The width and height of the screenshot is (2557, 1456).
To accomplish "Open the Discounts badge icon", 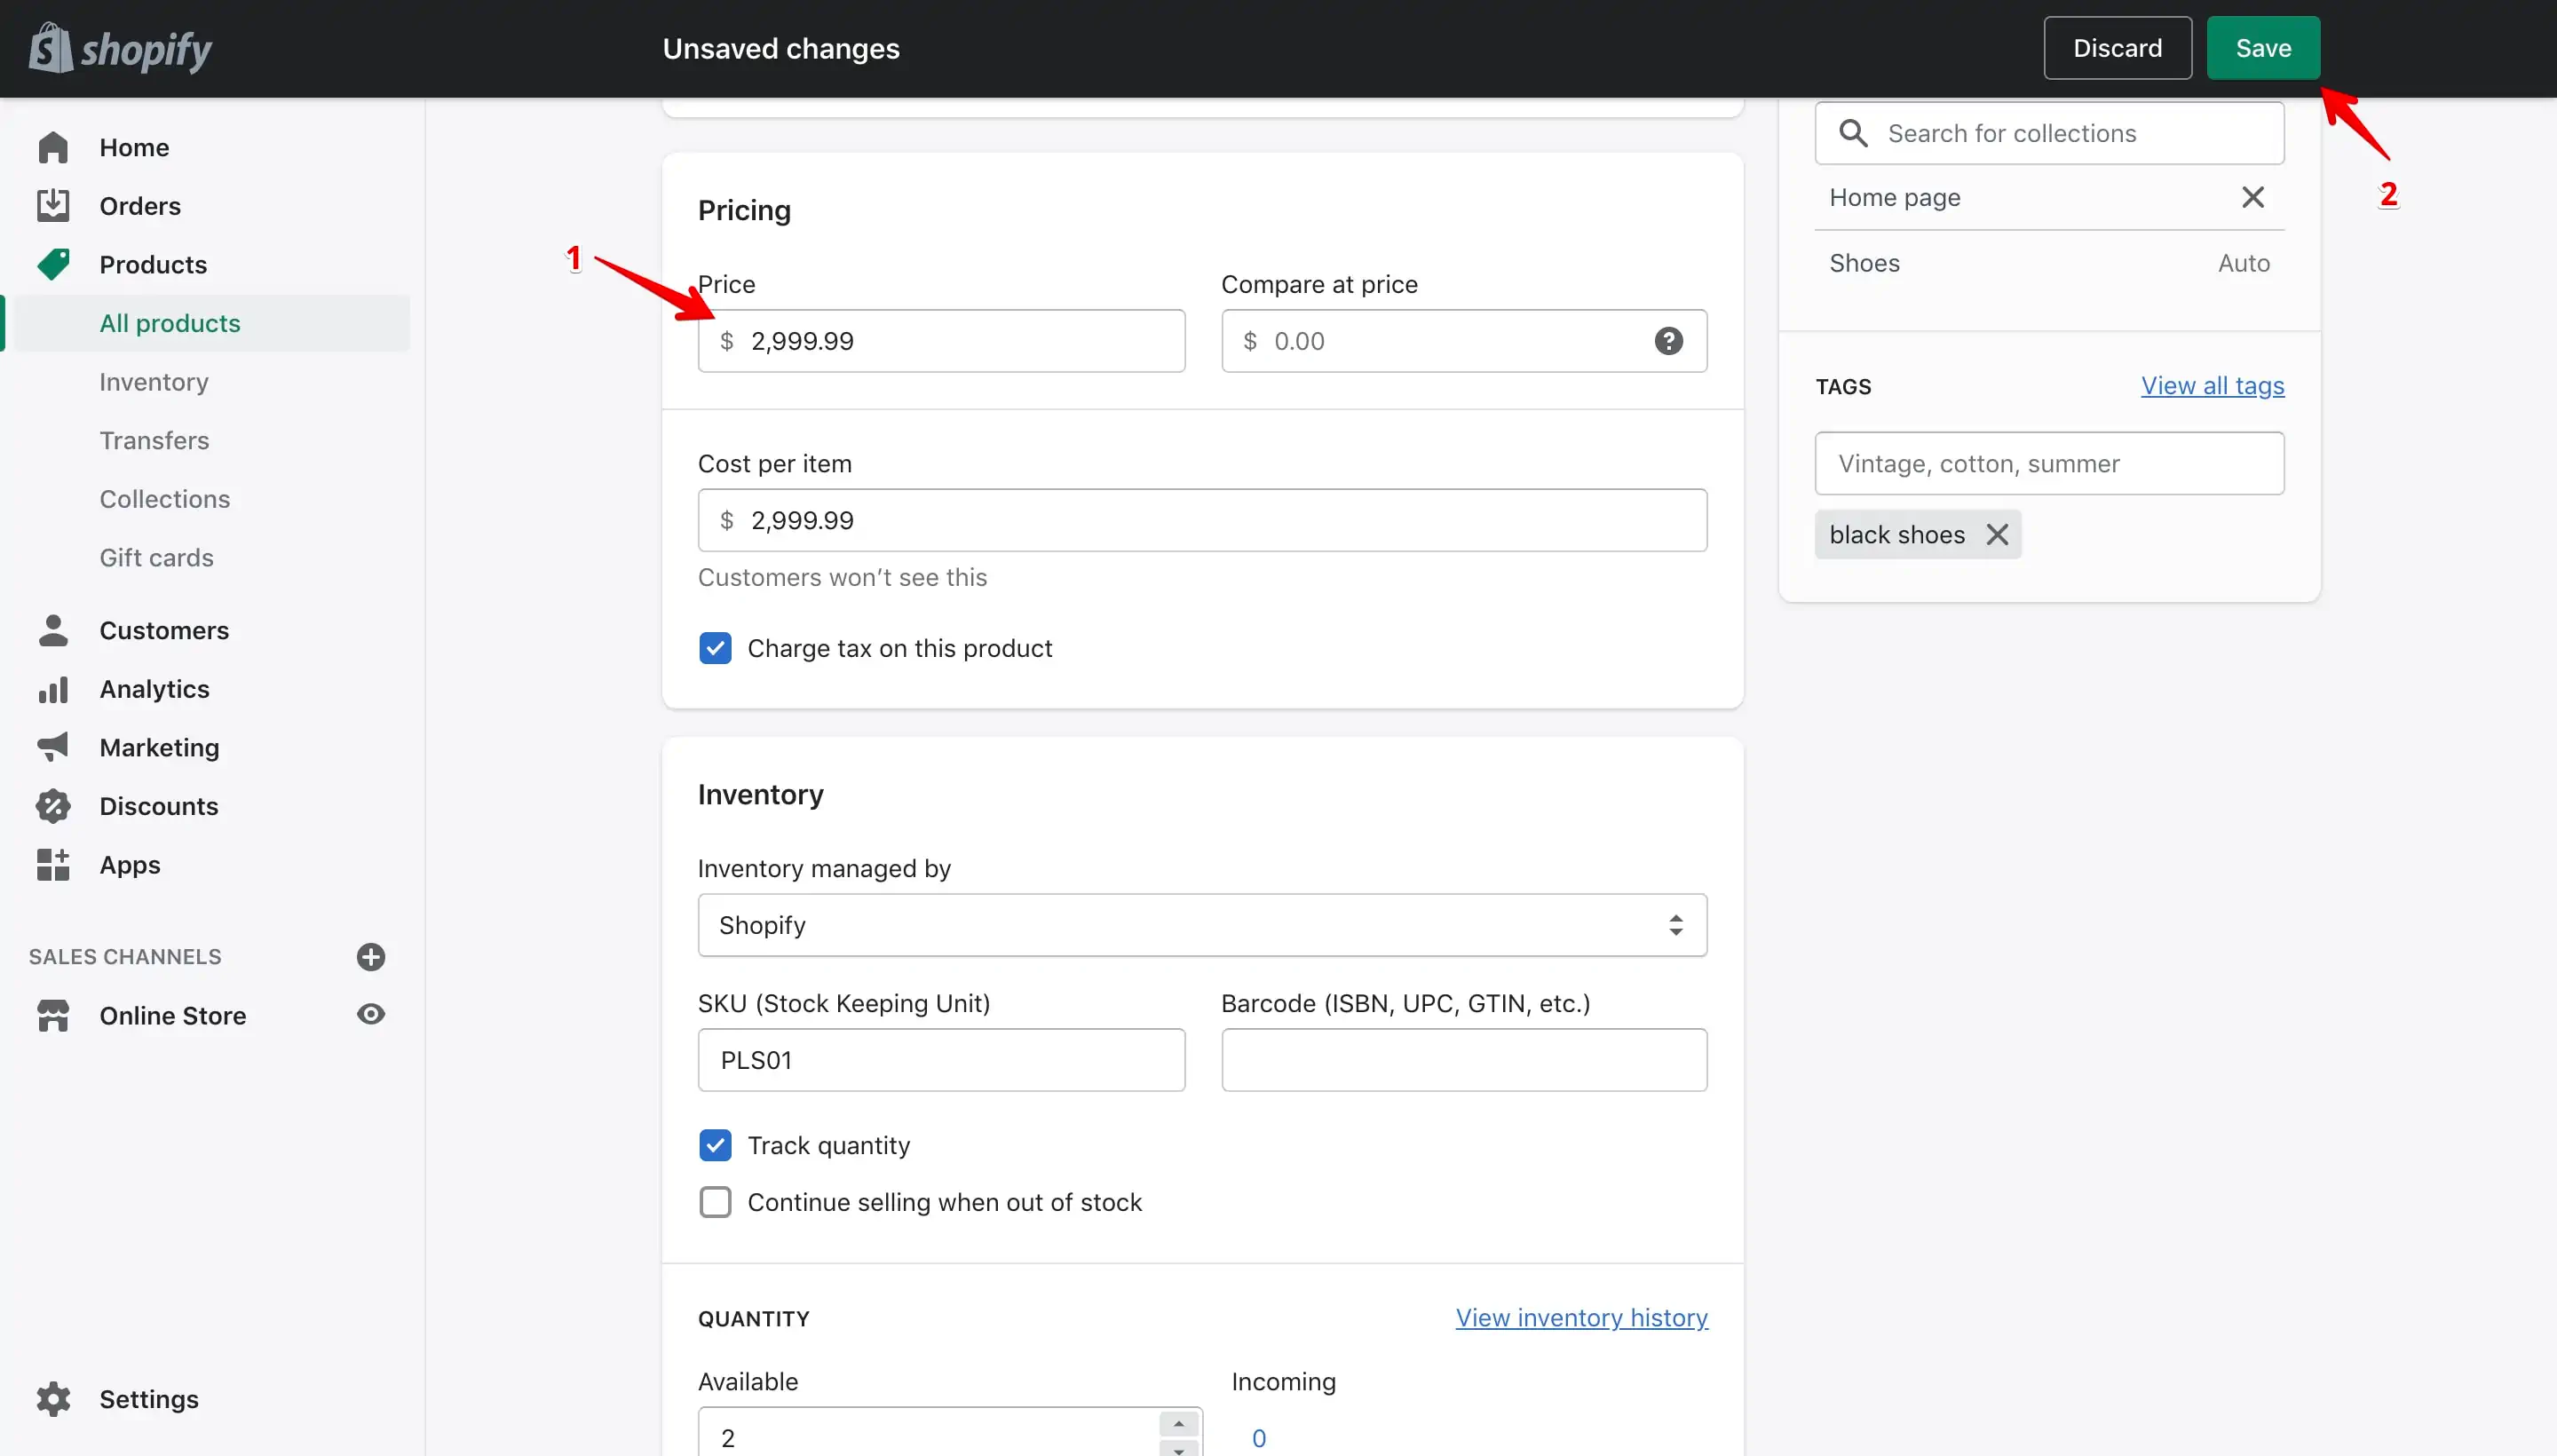I will pos(53,806).
